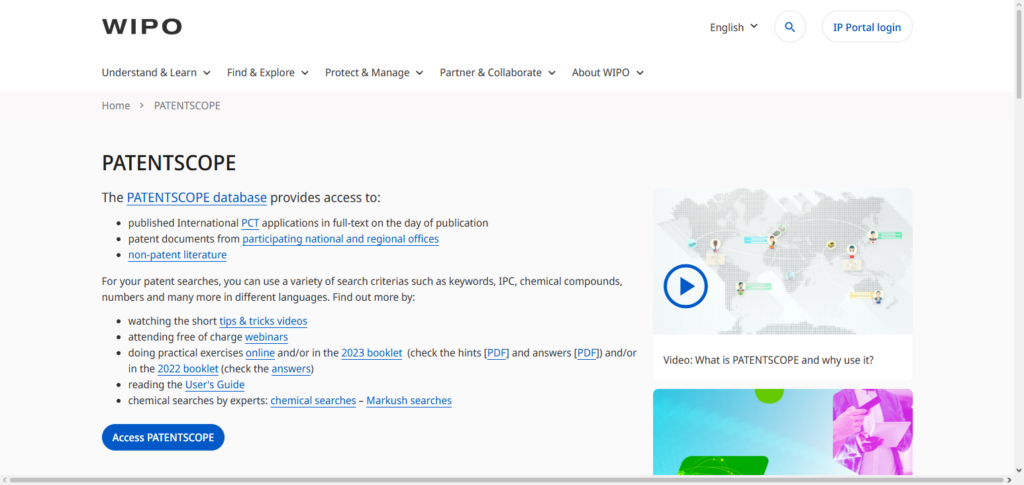Viewport: 1024px width, 485px height.
Task: Click the scroll-right arrow of horizontal scrollbar
Action: (1008, 480)
